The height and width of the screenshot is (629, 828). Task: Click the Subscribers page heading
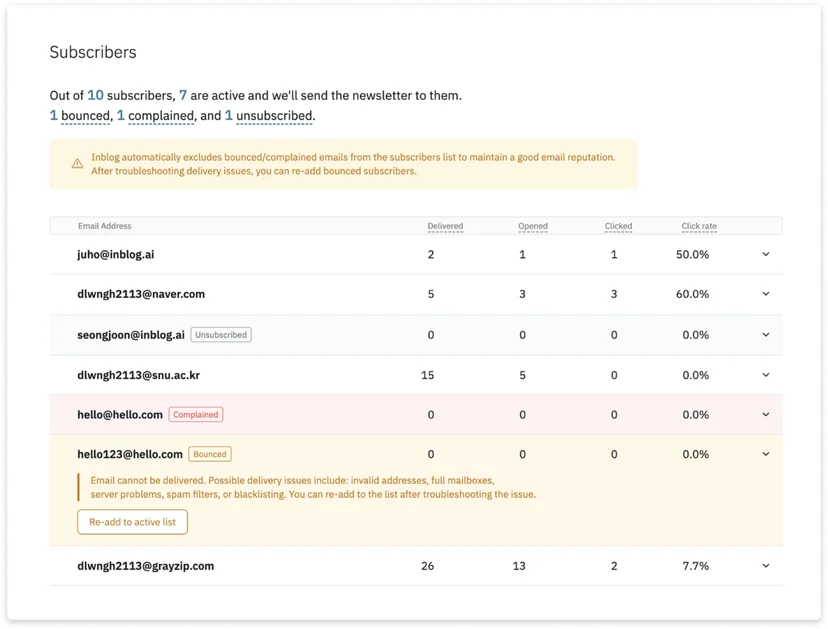(x=93, y=52)
